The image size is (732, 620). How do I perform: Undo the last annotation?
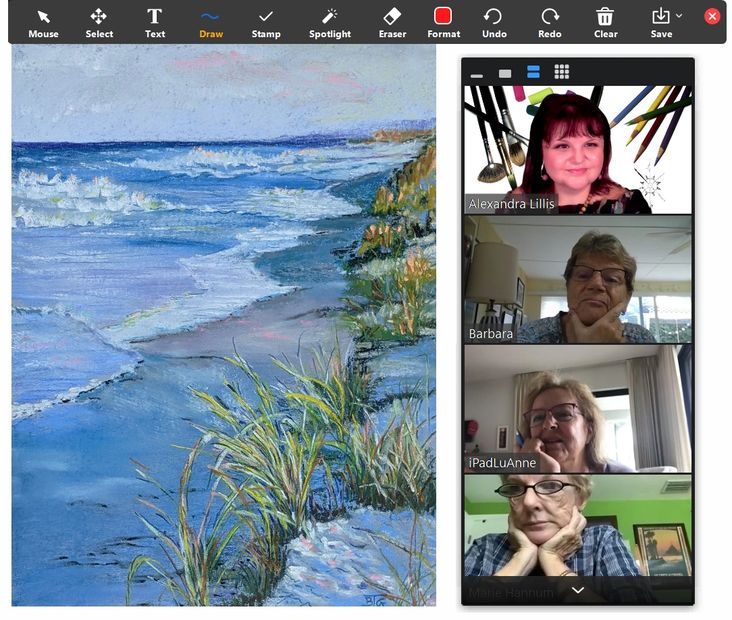coord(494,22)
